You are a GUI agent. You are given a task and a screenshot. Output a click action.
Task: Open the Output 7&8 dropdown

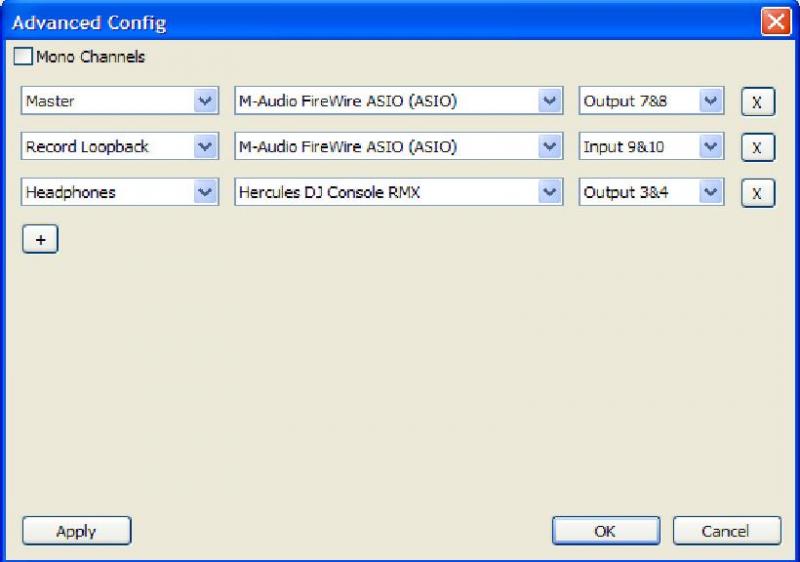pyautogui.click(x=652, y=100)
